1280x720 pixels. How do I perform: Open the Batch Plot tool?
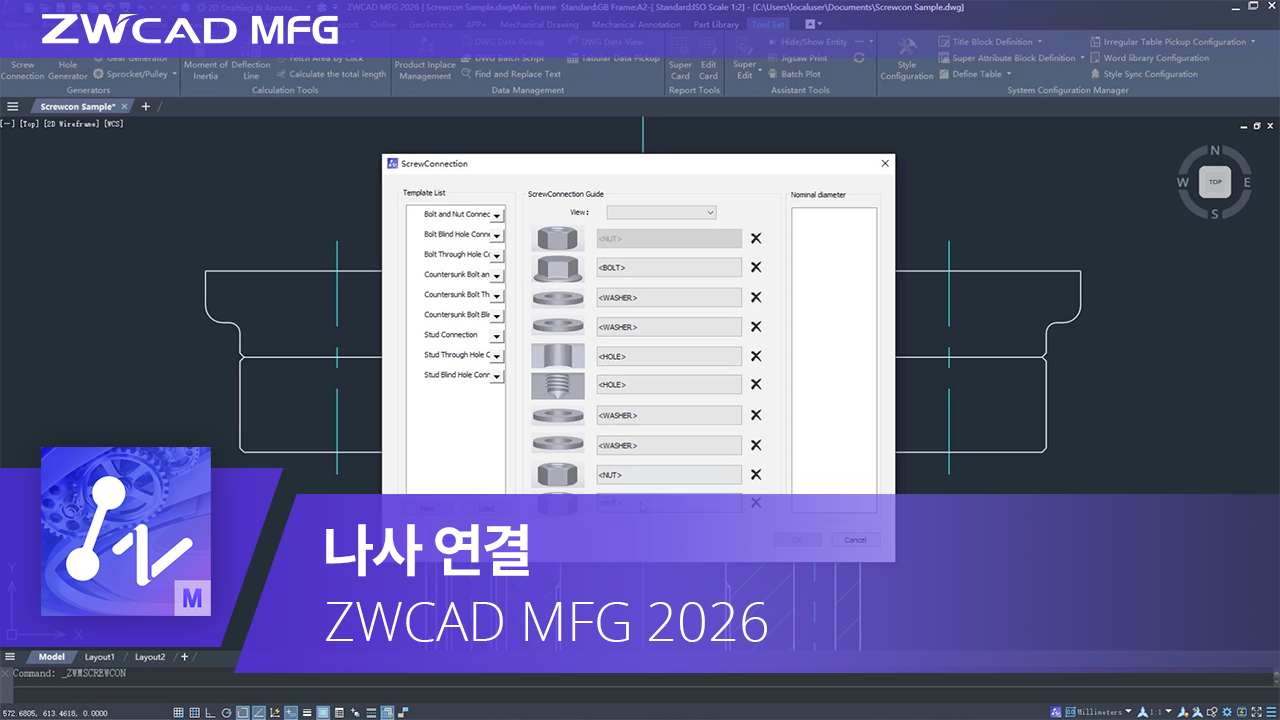click(x=794, y=74)
